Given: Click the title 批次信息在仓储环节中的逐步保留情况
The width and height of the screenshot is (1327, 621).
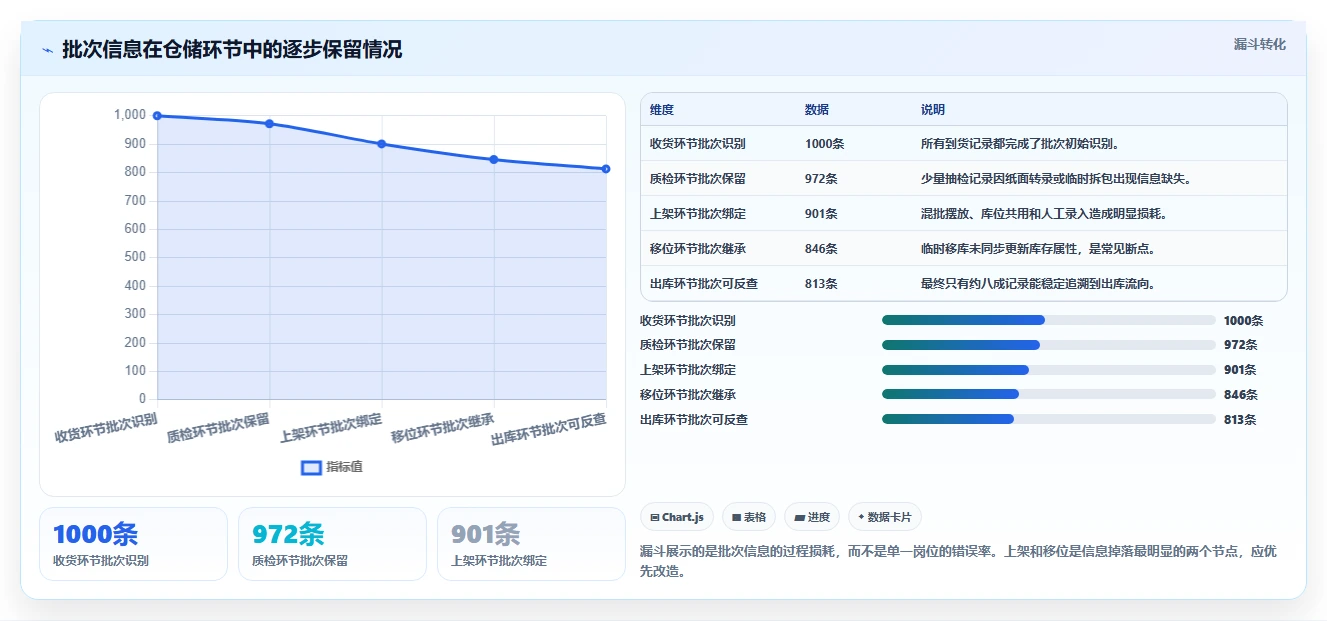Looking at the screenshot, I should pyautogui.click(x=232, y=50).
